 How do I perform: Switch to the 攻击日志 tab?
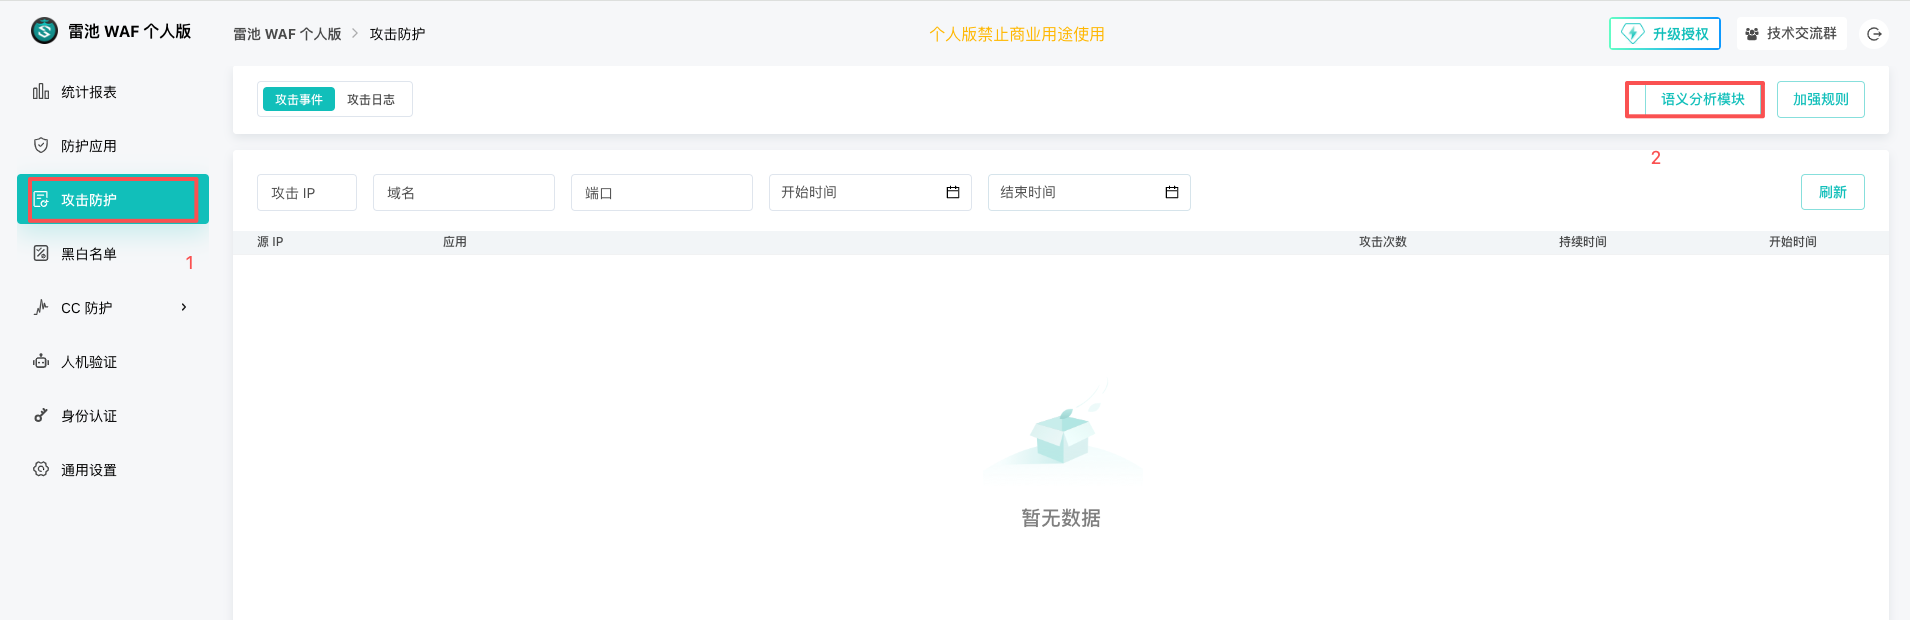click(371, 100)
